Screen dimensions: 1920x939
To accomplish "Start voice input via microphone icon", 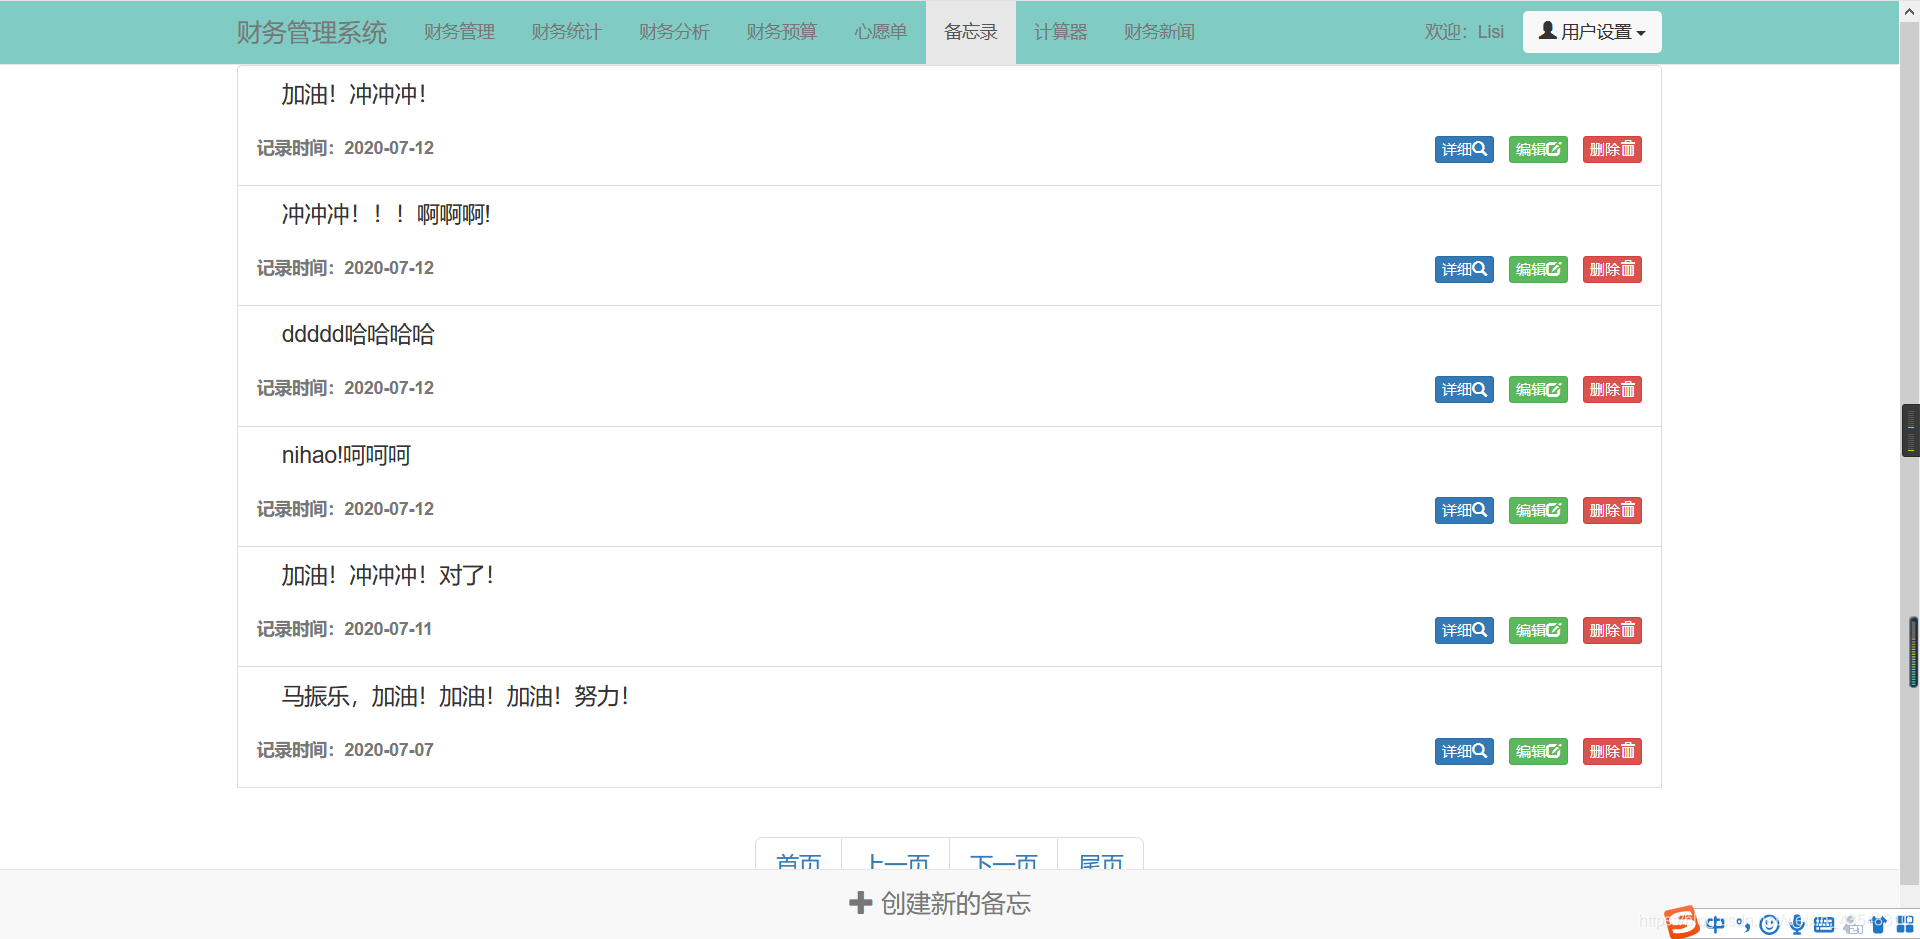I will coord(1797,924).
